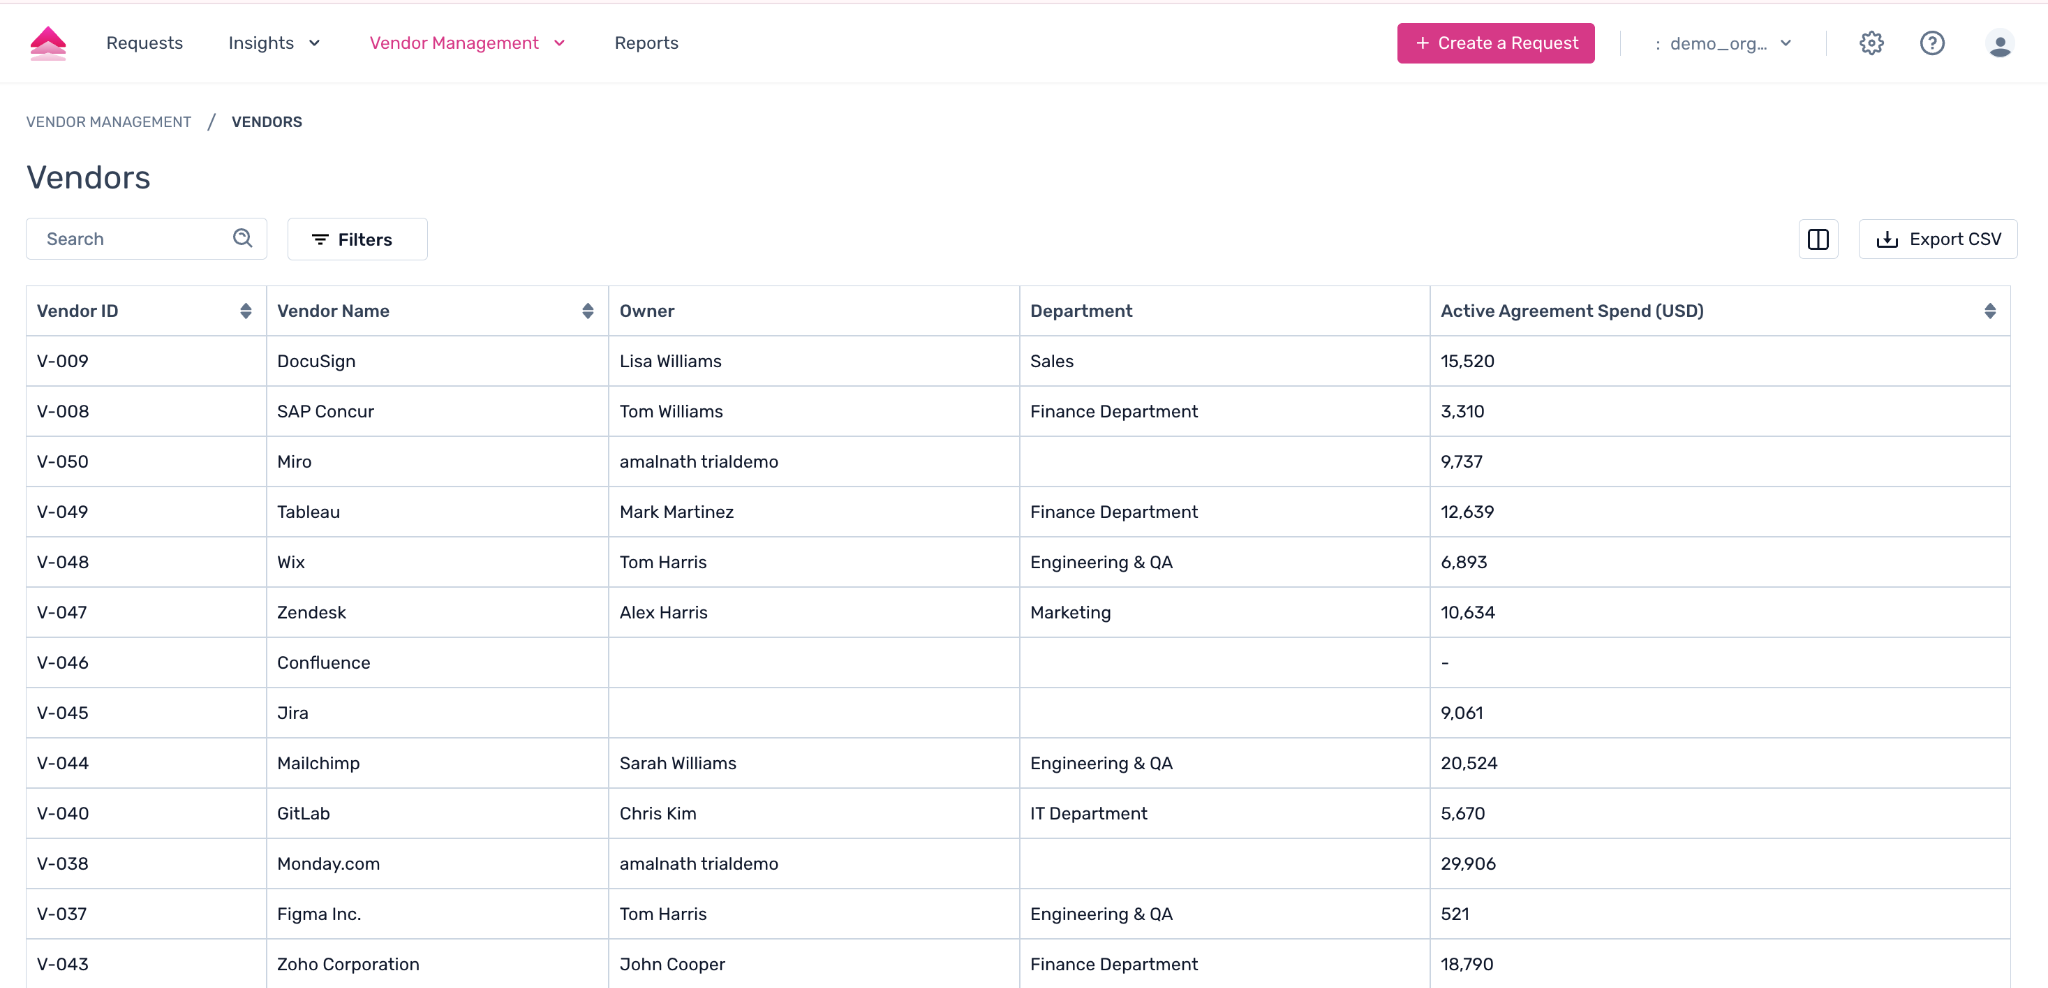Image resolution: width=2048 pixels, height=988 pixels.
Task: Click the spend value 12,639
Action: tap(1467, 512)
